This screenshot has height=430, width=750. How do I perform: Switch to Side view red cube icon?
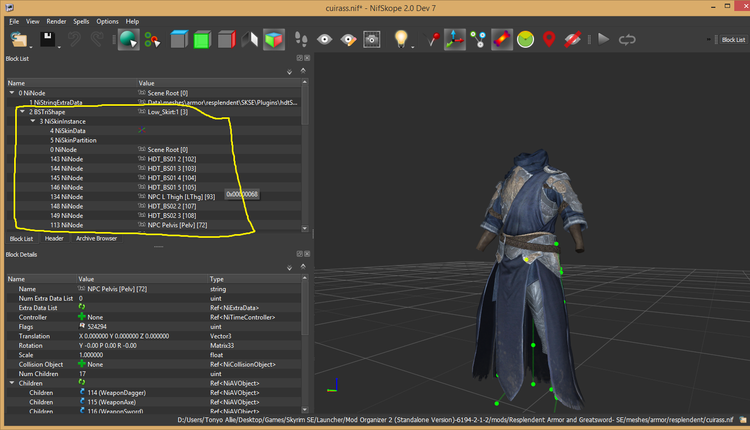coord(226,40)
